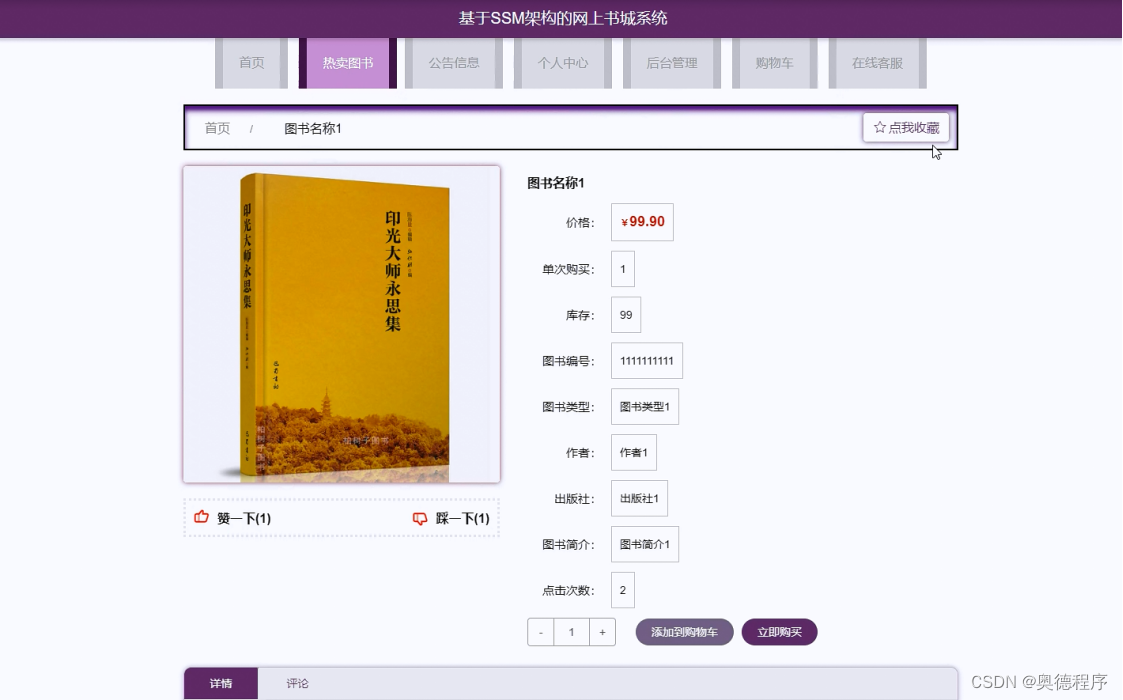Viewport: 1123px width, 700px height.
Task: Select the 详情 details tab
Action: tap(220, 683)
